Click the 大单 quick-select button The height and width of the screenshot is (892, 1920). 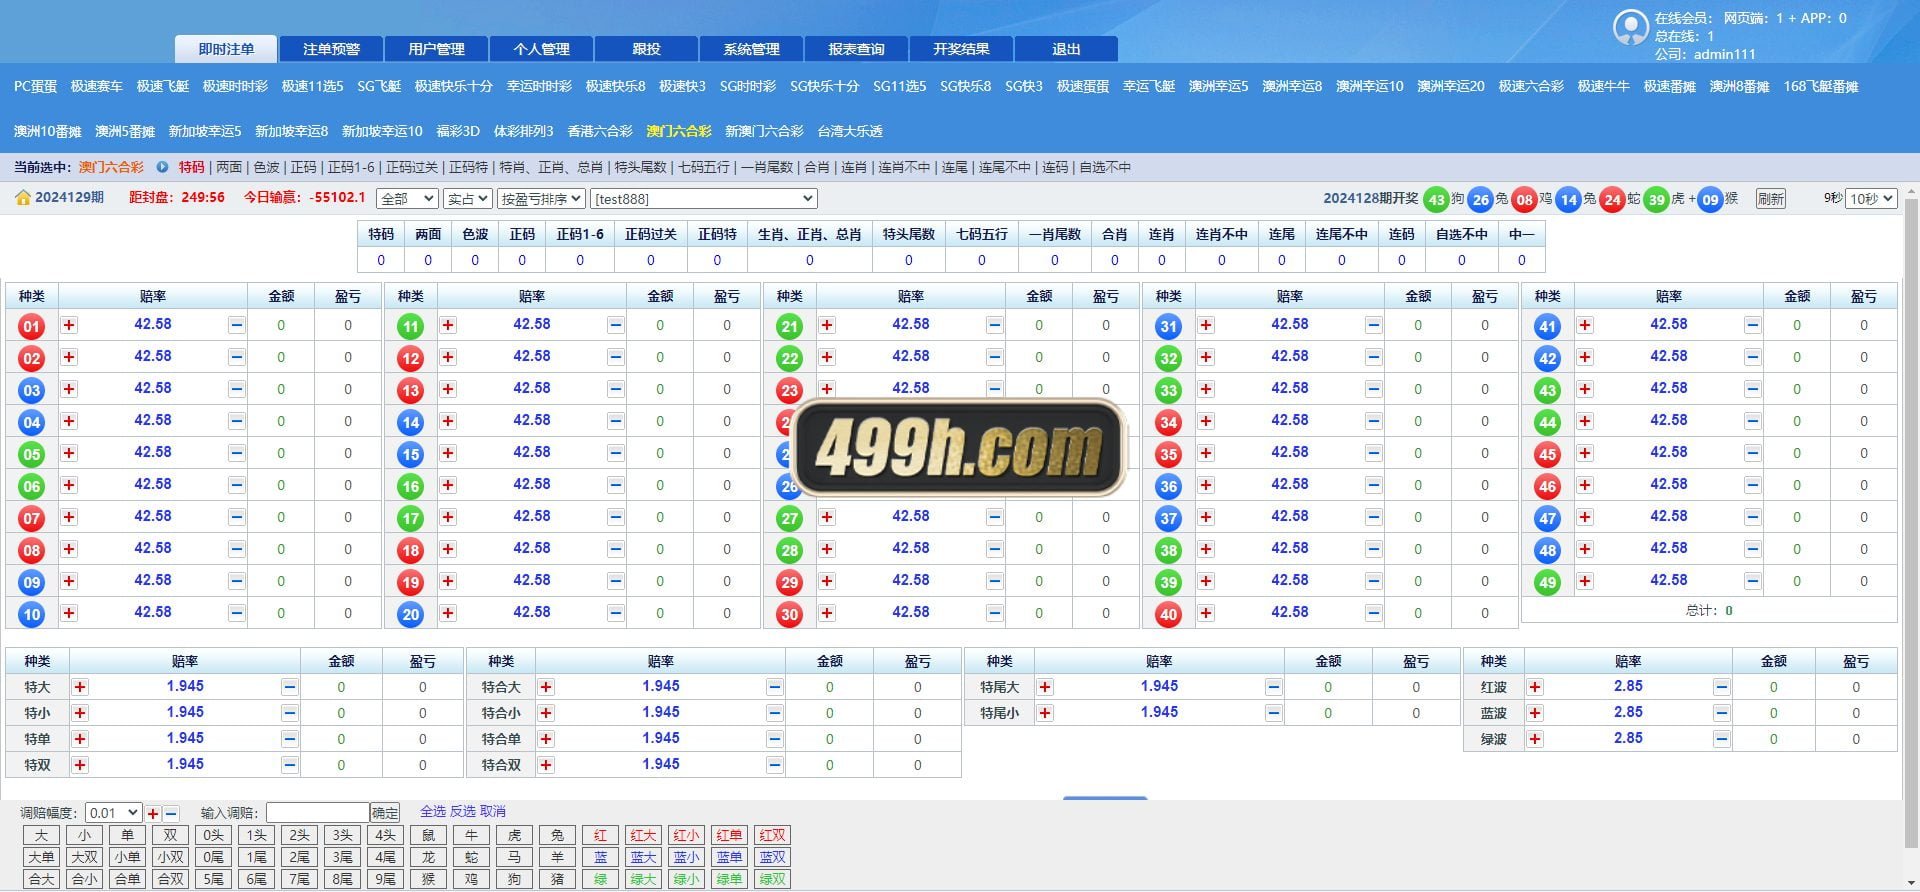click(x=41, y=858)
